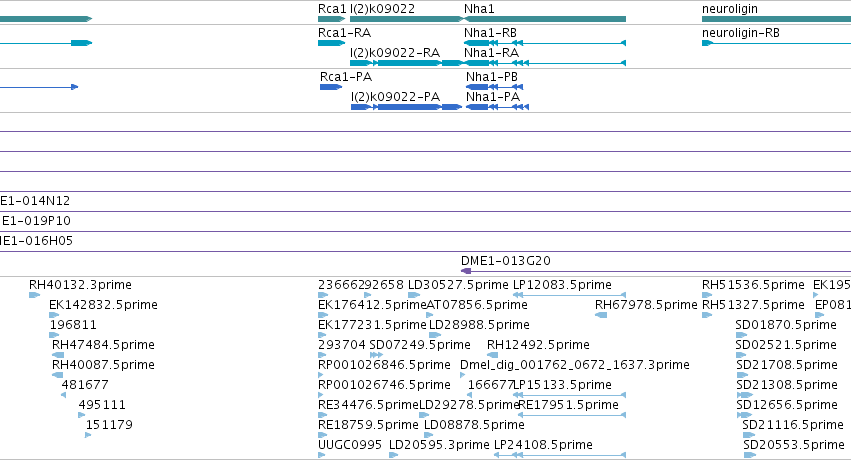851x460 pixels.
Task: Click the Rca1-RA transcript arrow
Action: coord(332,43)
